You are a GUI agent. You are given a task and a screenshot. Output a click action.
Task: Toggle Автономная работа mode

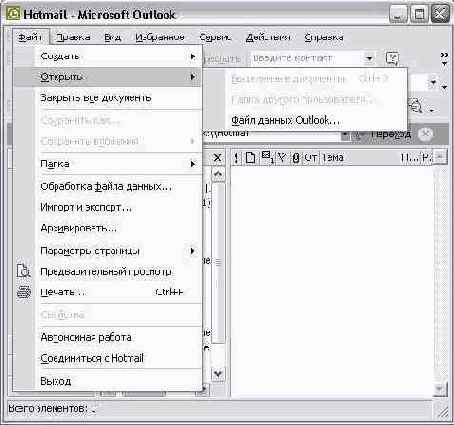tap(108, 337)
